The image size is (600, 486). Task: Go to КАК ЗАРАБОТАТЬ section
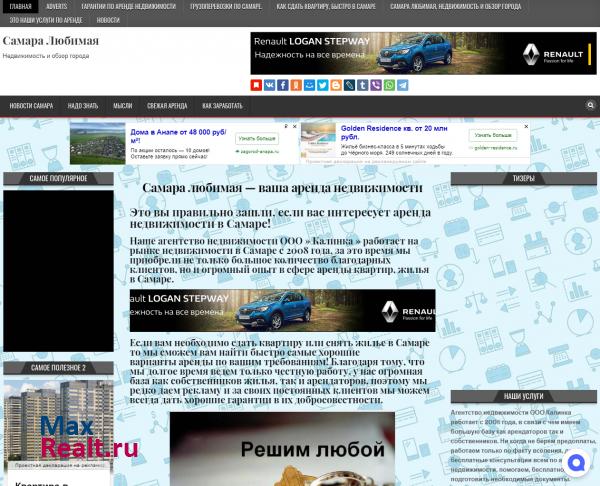pos(222,106)
